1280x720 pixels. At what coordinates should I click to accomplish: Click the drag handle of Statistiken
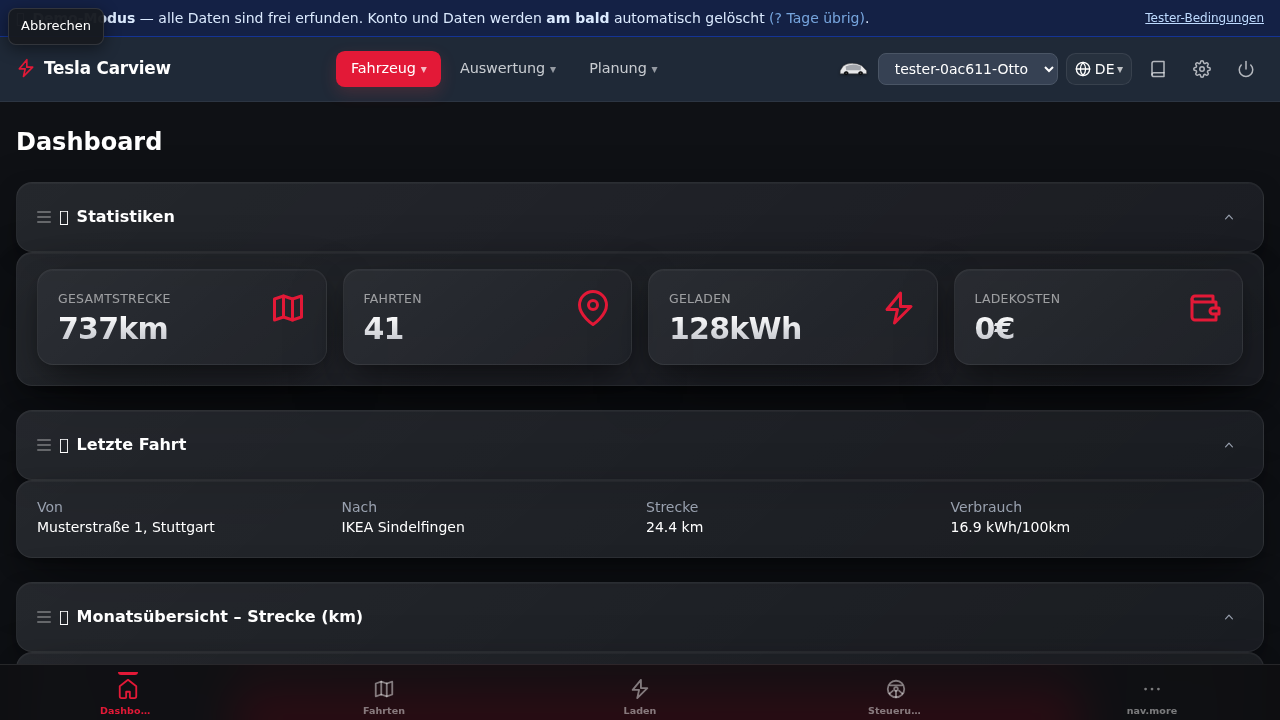point(44,217)
